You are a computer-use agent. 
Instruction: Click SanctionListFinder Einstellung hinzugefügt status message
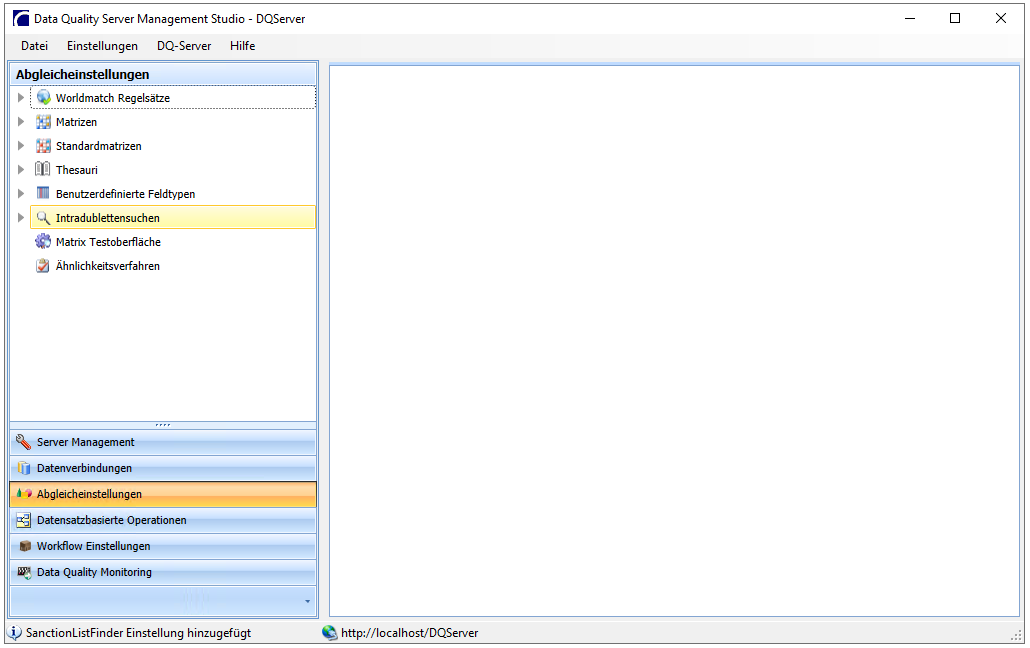pos(139,633)
